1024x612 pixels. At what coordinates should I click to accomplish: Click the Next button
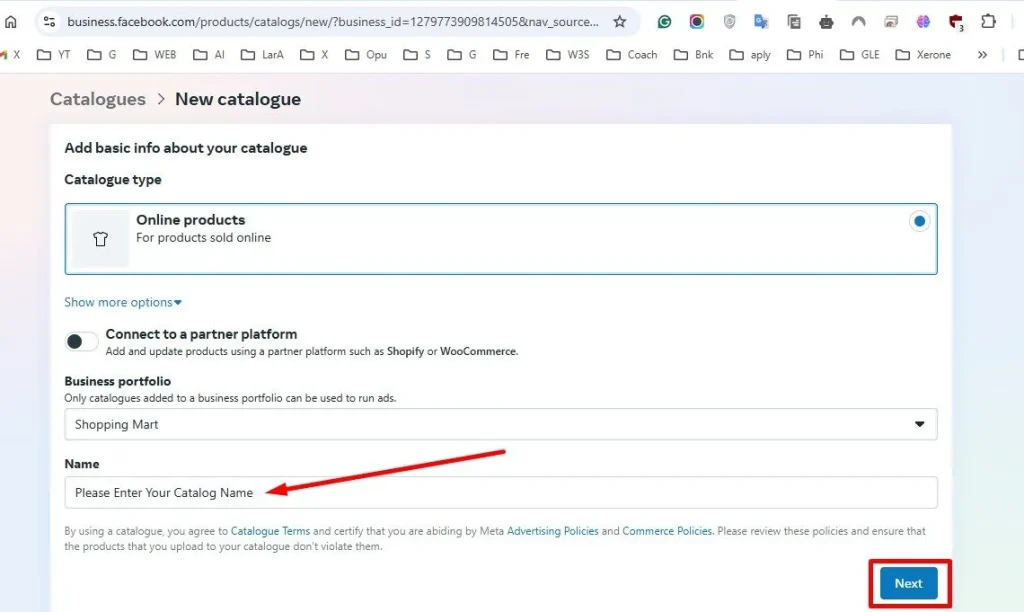(x=908, y=583)
